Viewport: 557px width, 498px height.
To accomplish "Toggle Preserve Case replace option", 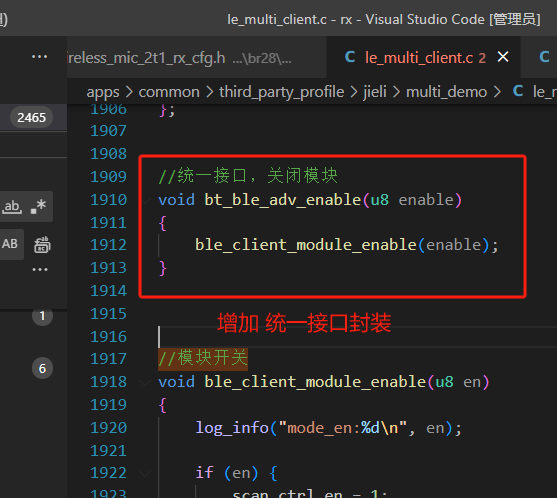I will pyautogui.click(x=10, y=244).
